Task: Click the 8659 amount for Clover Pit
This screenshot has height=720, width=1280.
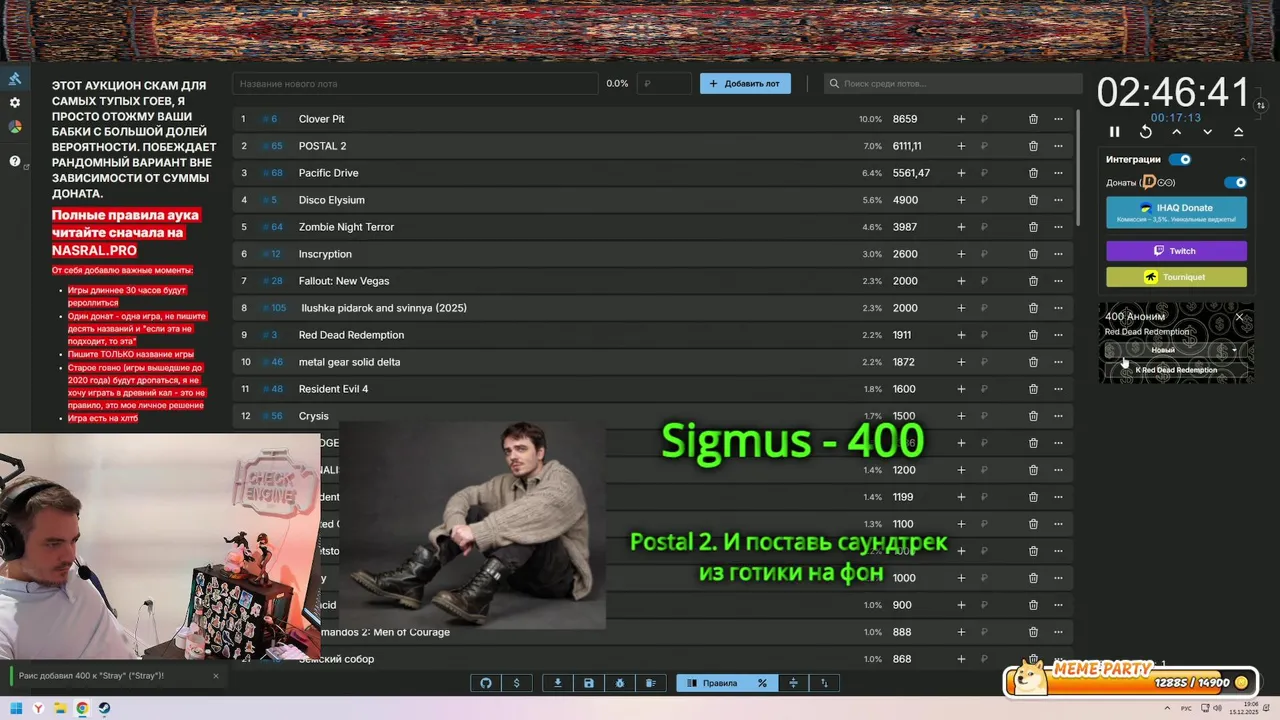Action: (x=905, y=119)
